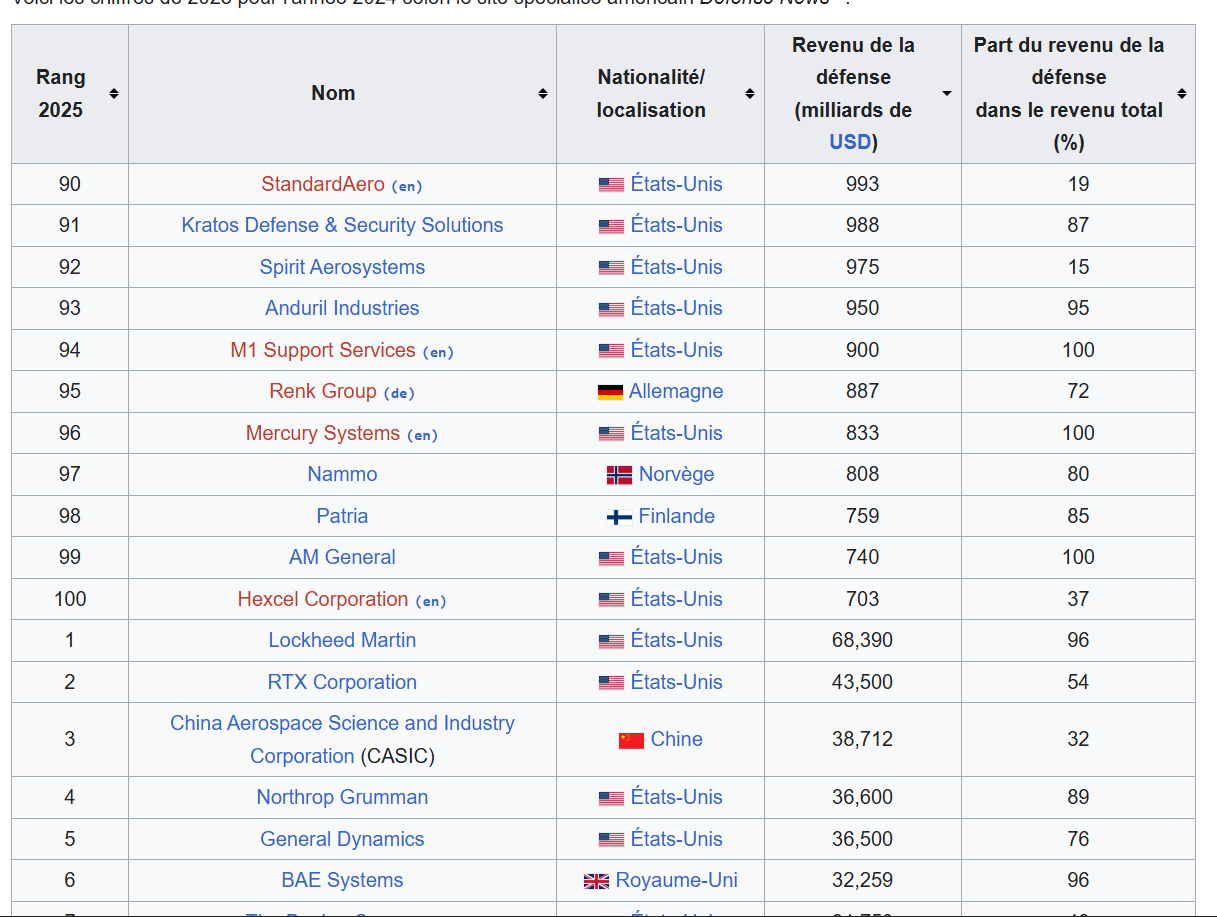Select revenue value 887 in Renk row
The width and height of the screenshot is (1217, 917).
click(x=862, y=391)
